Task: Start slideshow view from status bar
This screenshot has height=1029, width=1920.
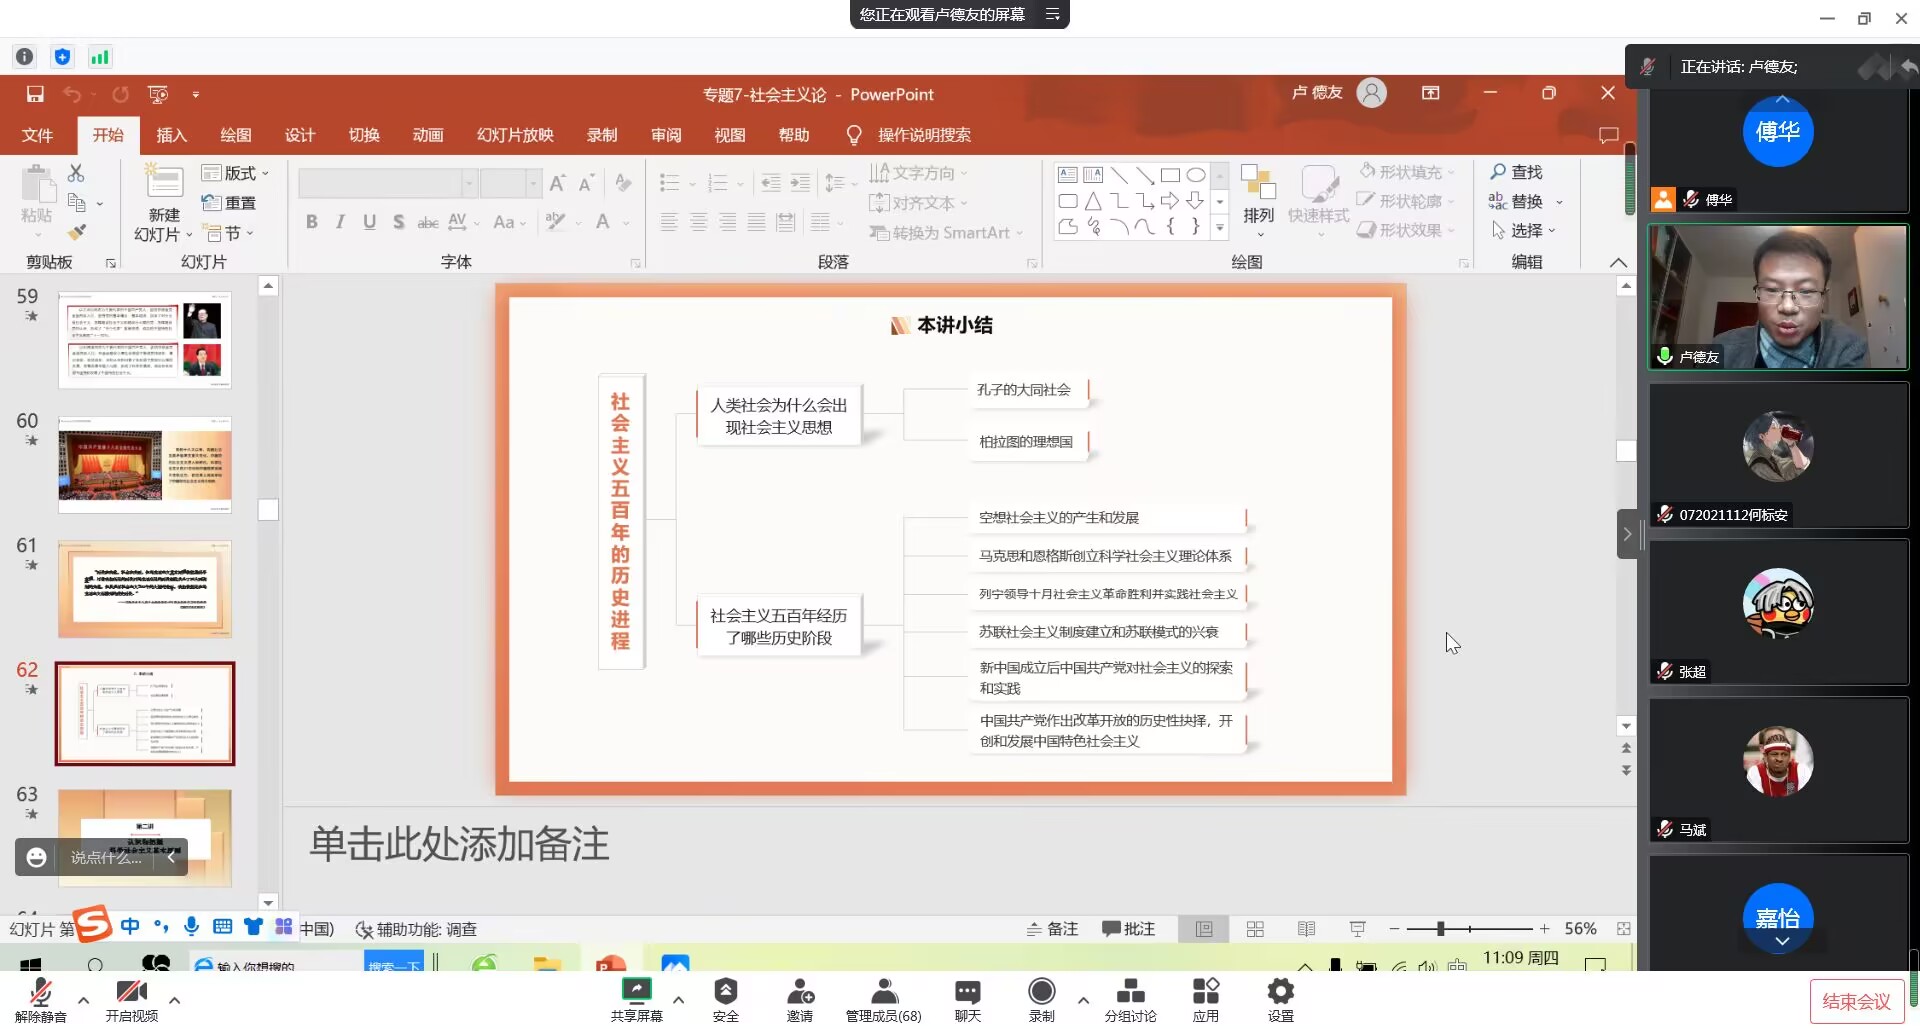Action: [x=1357, y=929]
